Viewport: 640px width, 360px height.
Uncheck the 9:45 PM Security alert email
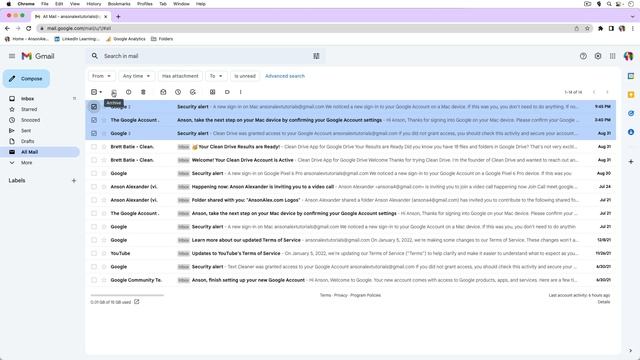tap(94, 107)
